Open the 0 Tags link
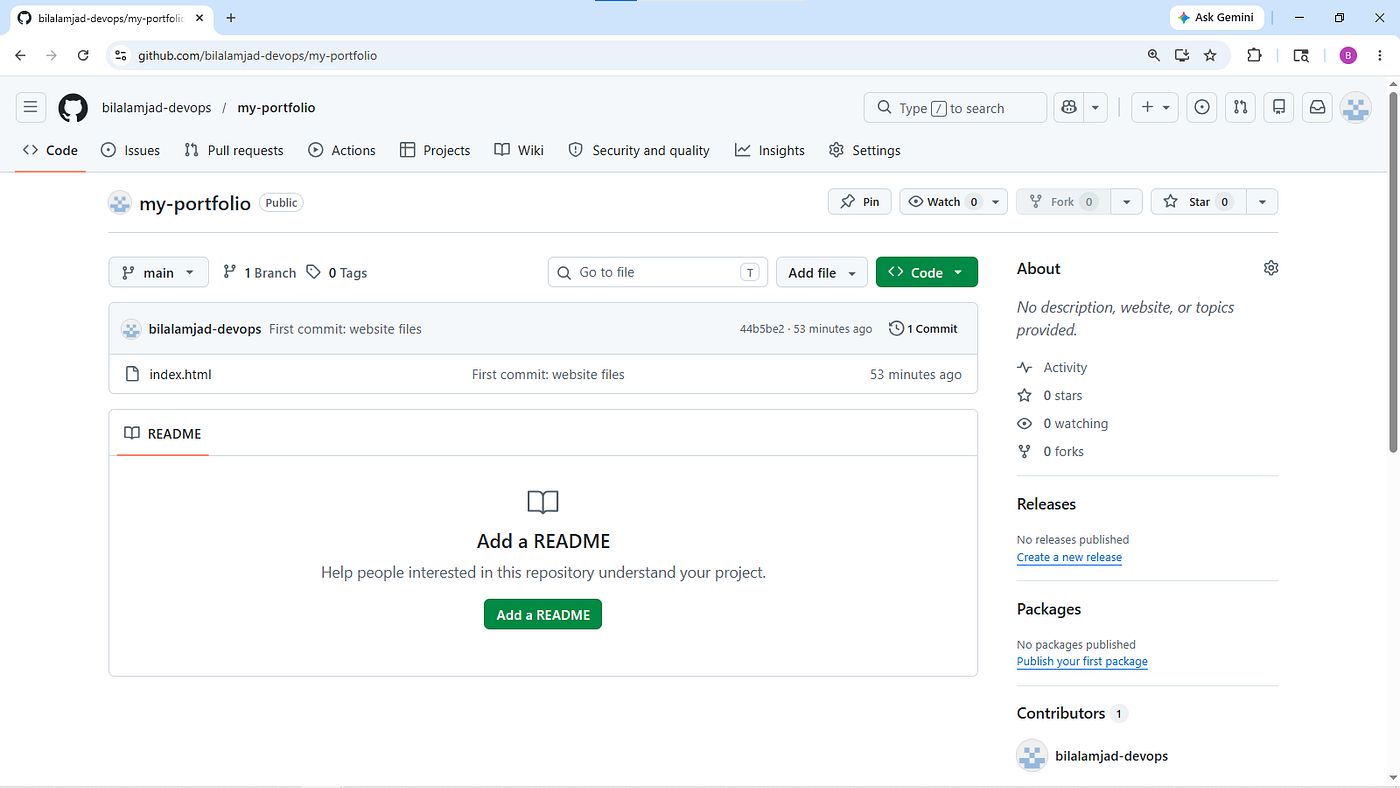Image resolution: width=1400 pixels, height=788 pixels. 337,272
